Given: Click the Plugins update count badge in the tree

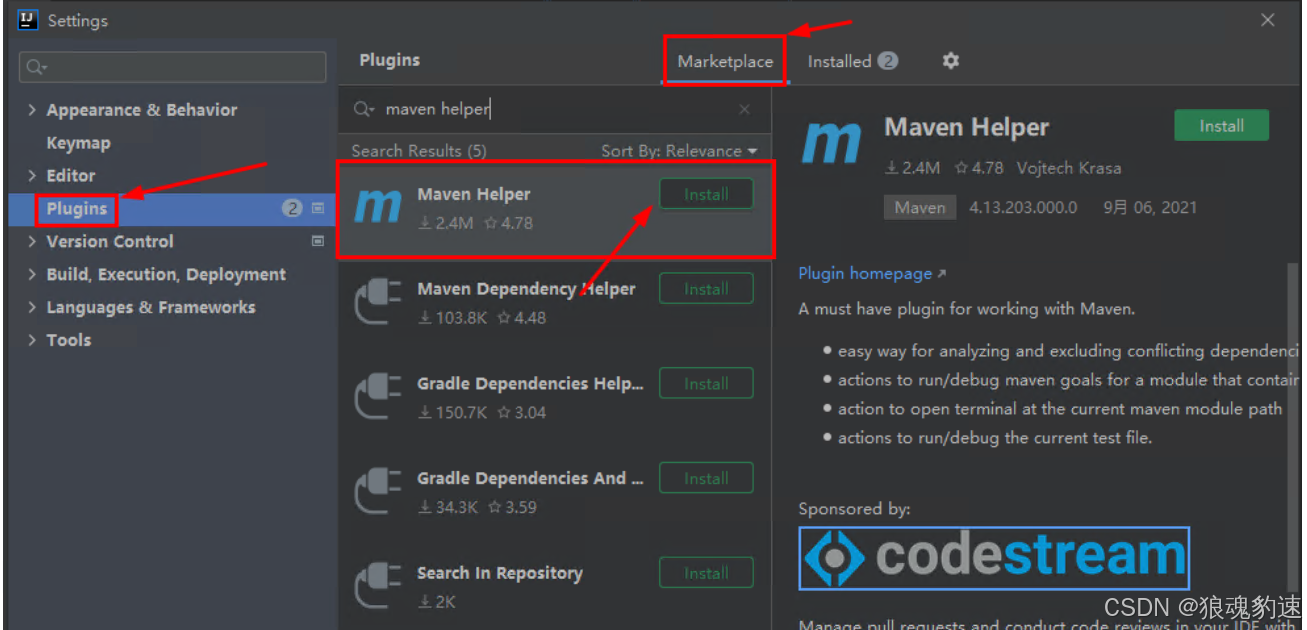Looking at the screenshot, I should tap(292, 208).
